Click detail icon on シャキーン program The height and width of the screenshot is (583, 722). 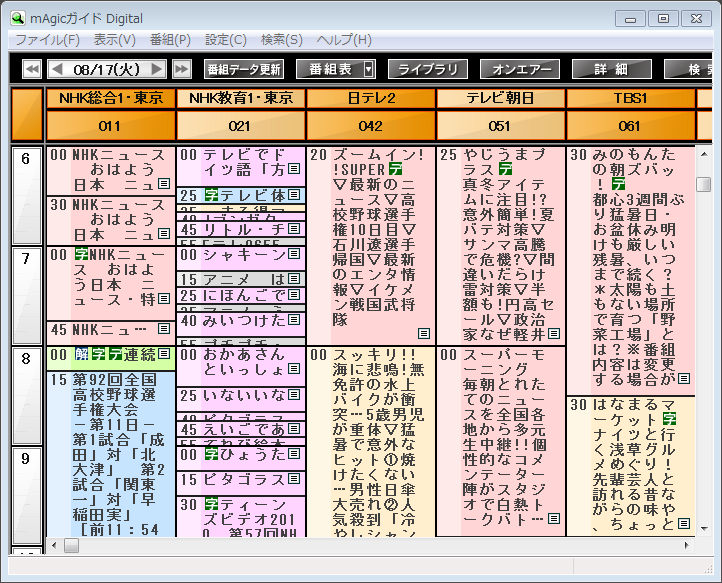pyautogui.click(x=294, y=255)
